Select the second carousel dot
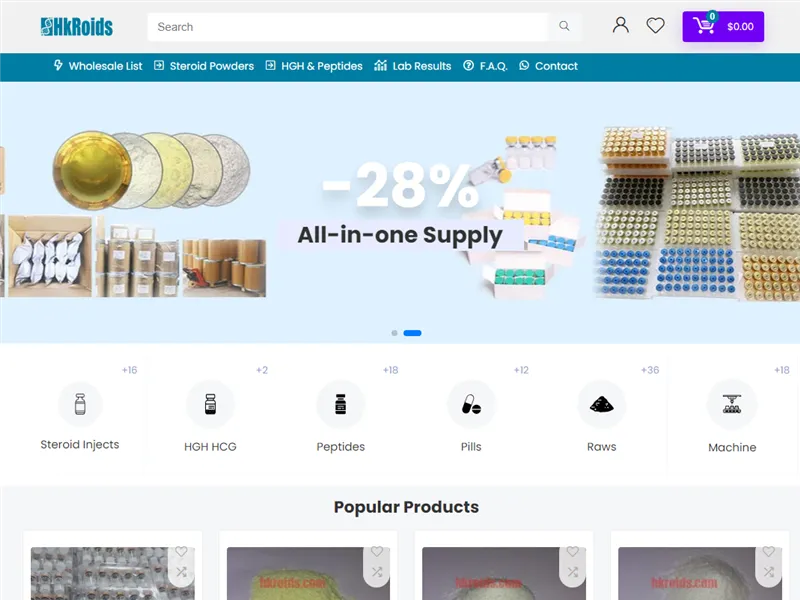 click(413, 333)
